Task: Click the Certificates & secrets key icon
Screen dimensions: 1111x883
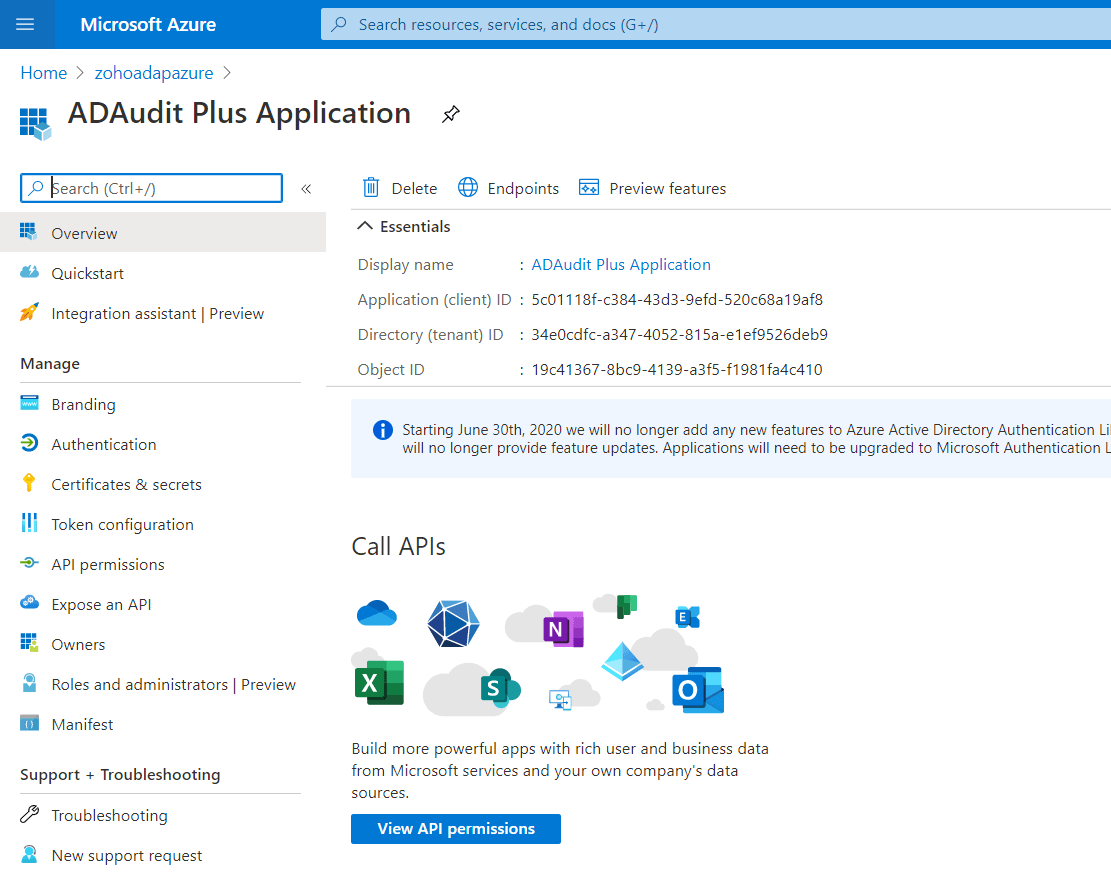Action: [x=30, y=484]
